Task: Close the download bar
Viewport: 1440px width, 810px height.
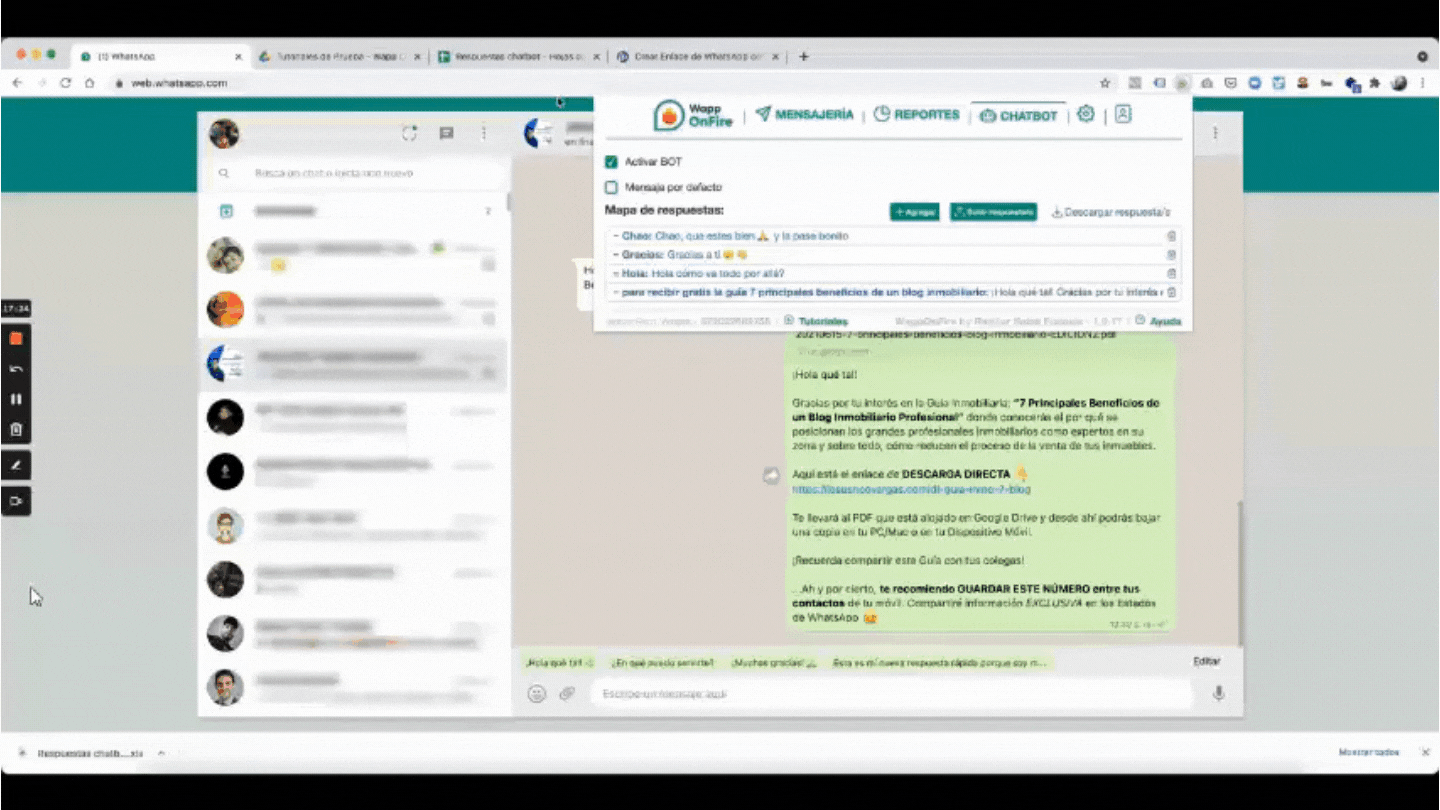Action: pyautogui.click(x=1425, y=752)
